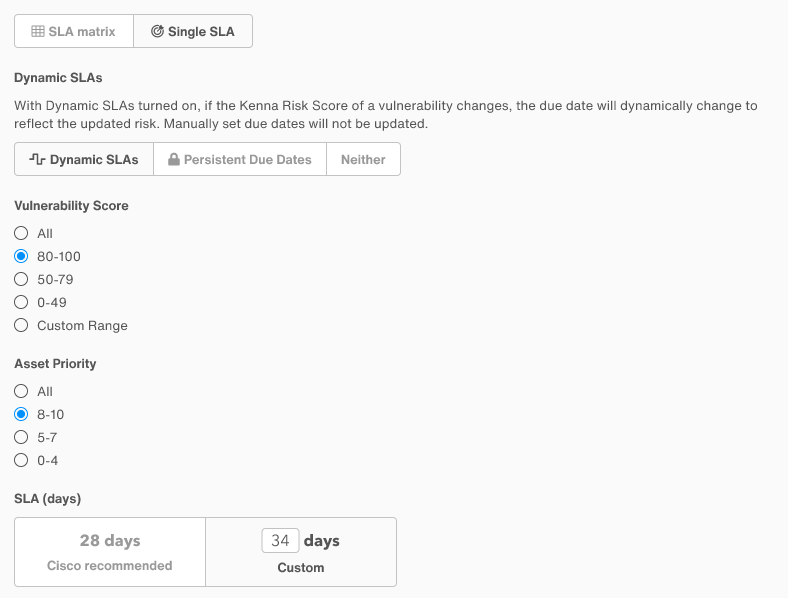Click the SLA matrix grid icon
The image size is (788, 598).
(x=38, y=31)
